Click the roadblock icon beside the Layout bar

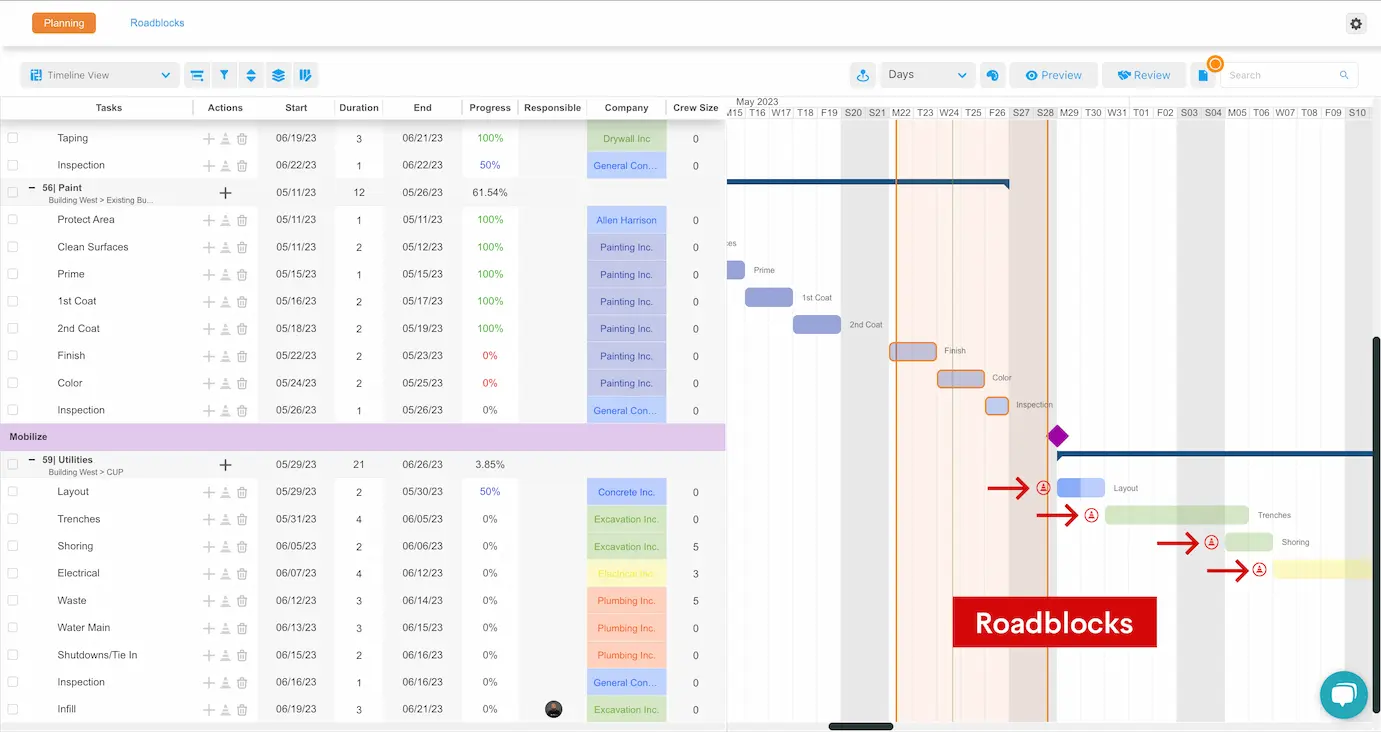[x=1043, y=488]
